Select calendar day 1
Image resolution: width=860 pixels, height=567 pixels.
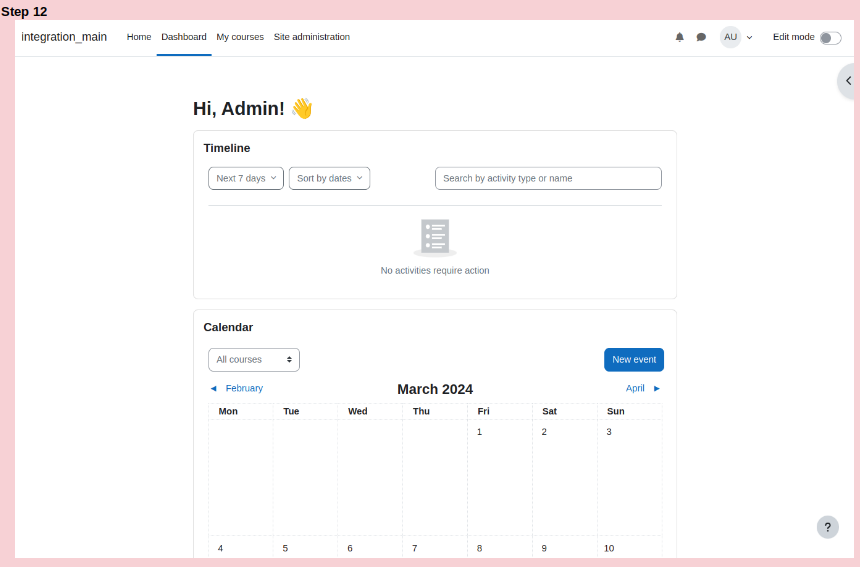click(479, 432)
